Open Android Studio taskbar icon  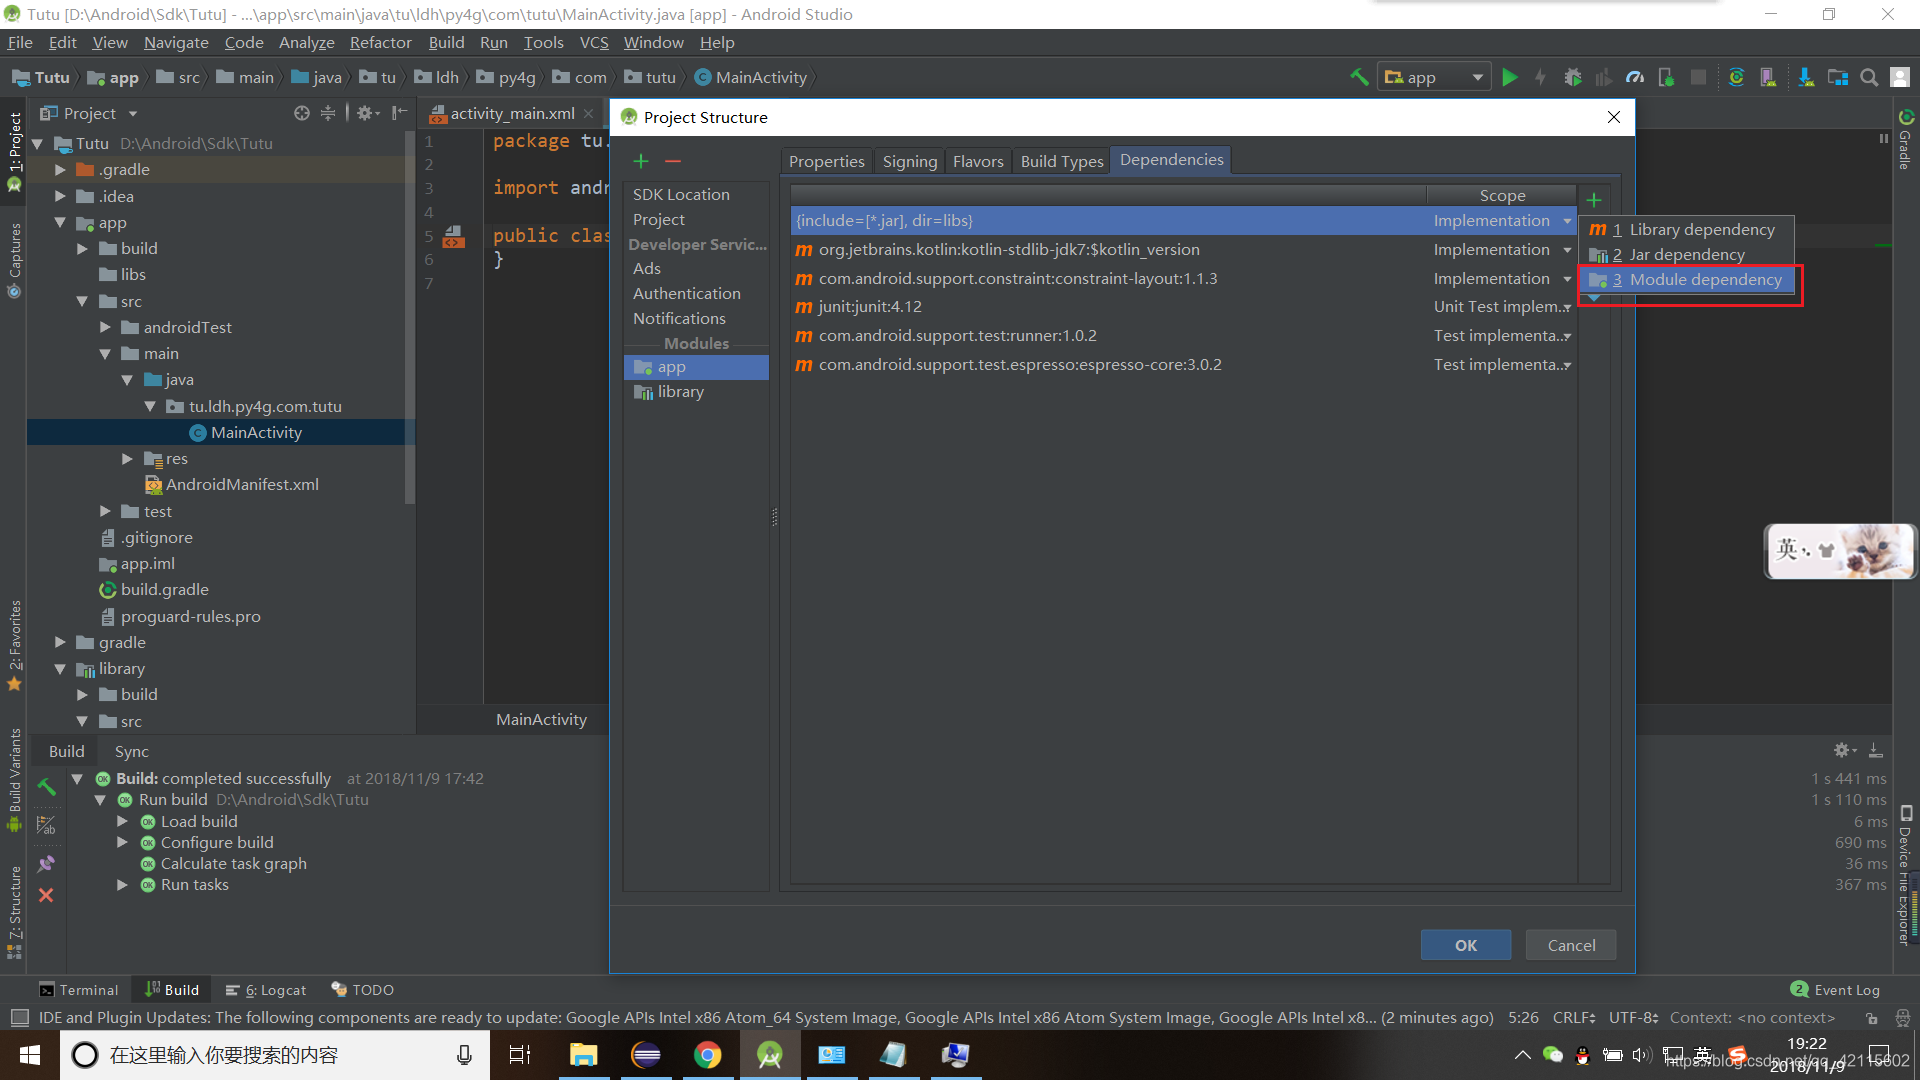pos(769,1055)
